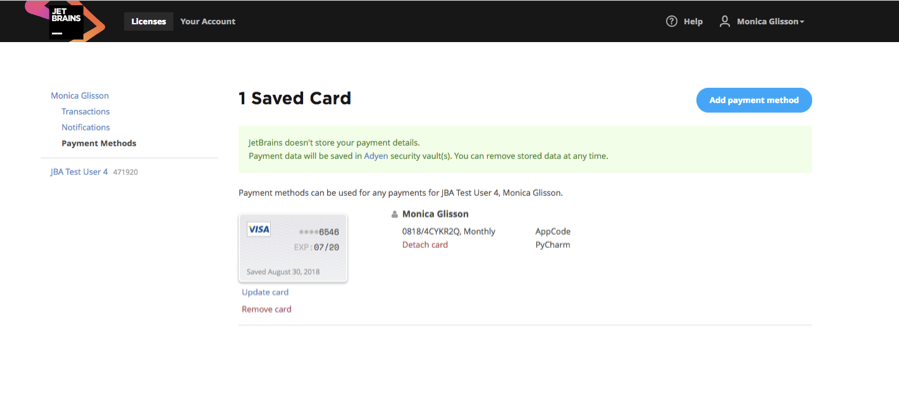The image size is (899, 407).
Task: Click the Remove card link
Action: [267, 310]
